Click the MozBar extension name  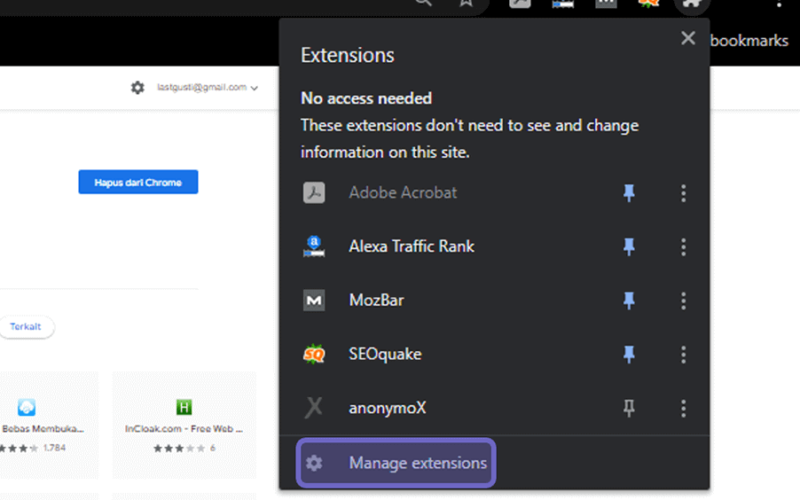376,300
